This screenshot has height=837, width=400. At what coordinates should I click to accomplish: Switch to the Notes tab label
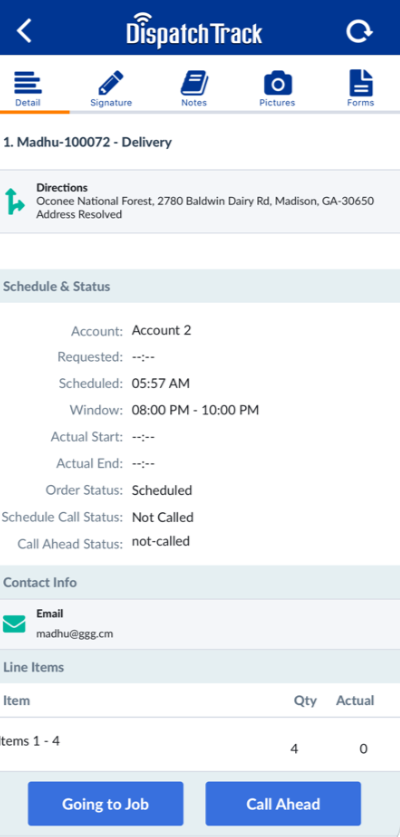coord(194,103)
